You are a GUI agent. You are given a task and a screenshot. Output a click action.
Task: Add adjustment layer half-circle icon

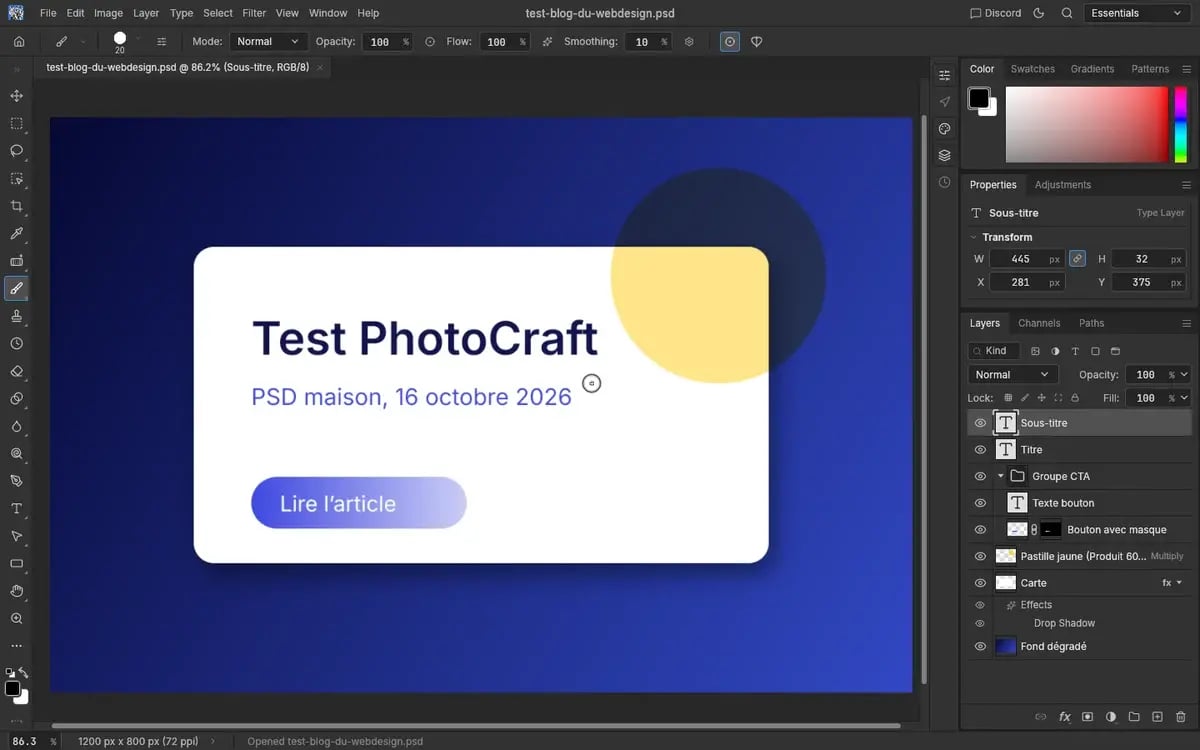pyautogui.click(x=1111, y=717)
